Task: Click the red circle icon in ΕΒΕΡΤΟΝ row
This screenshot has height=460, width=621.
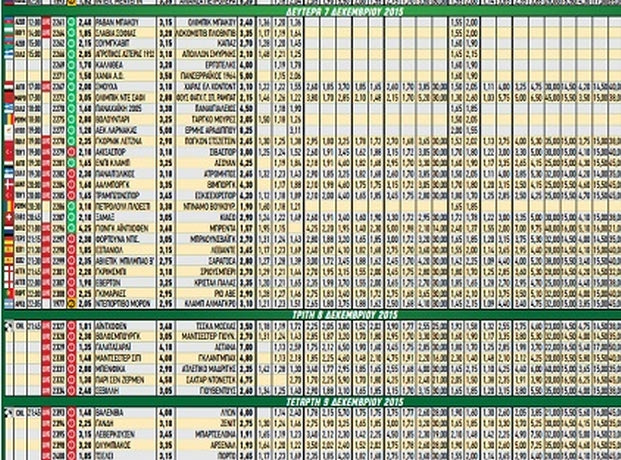Action: click(x=71, y=282)
